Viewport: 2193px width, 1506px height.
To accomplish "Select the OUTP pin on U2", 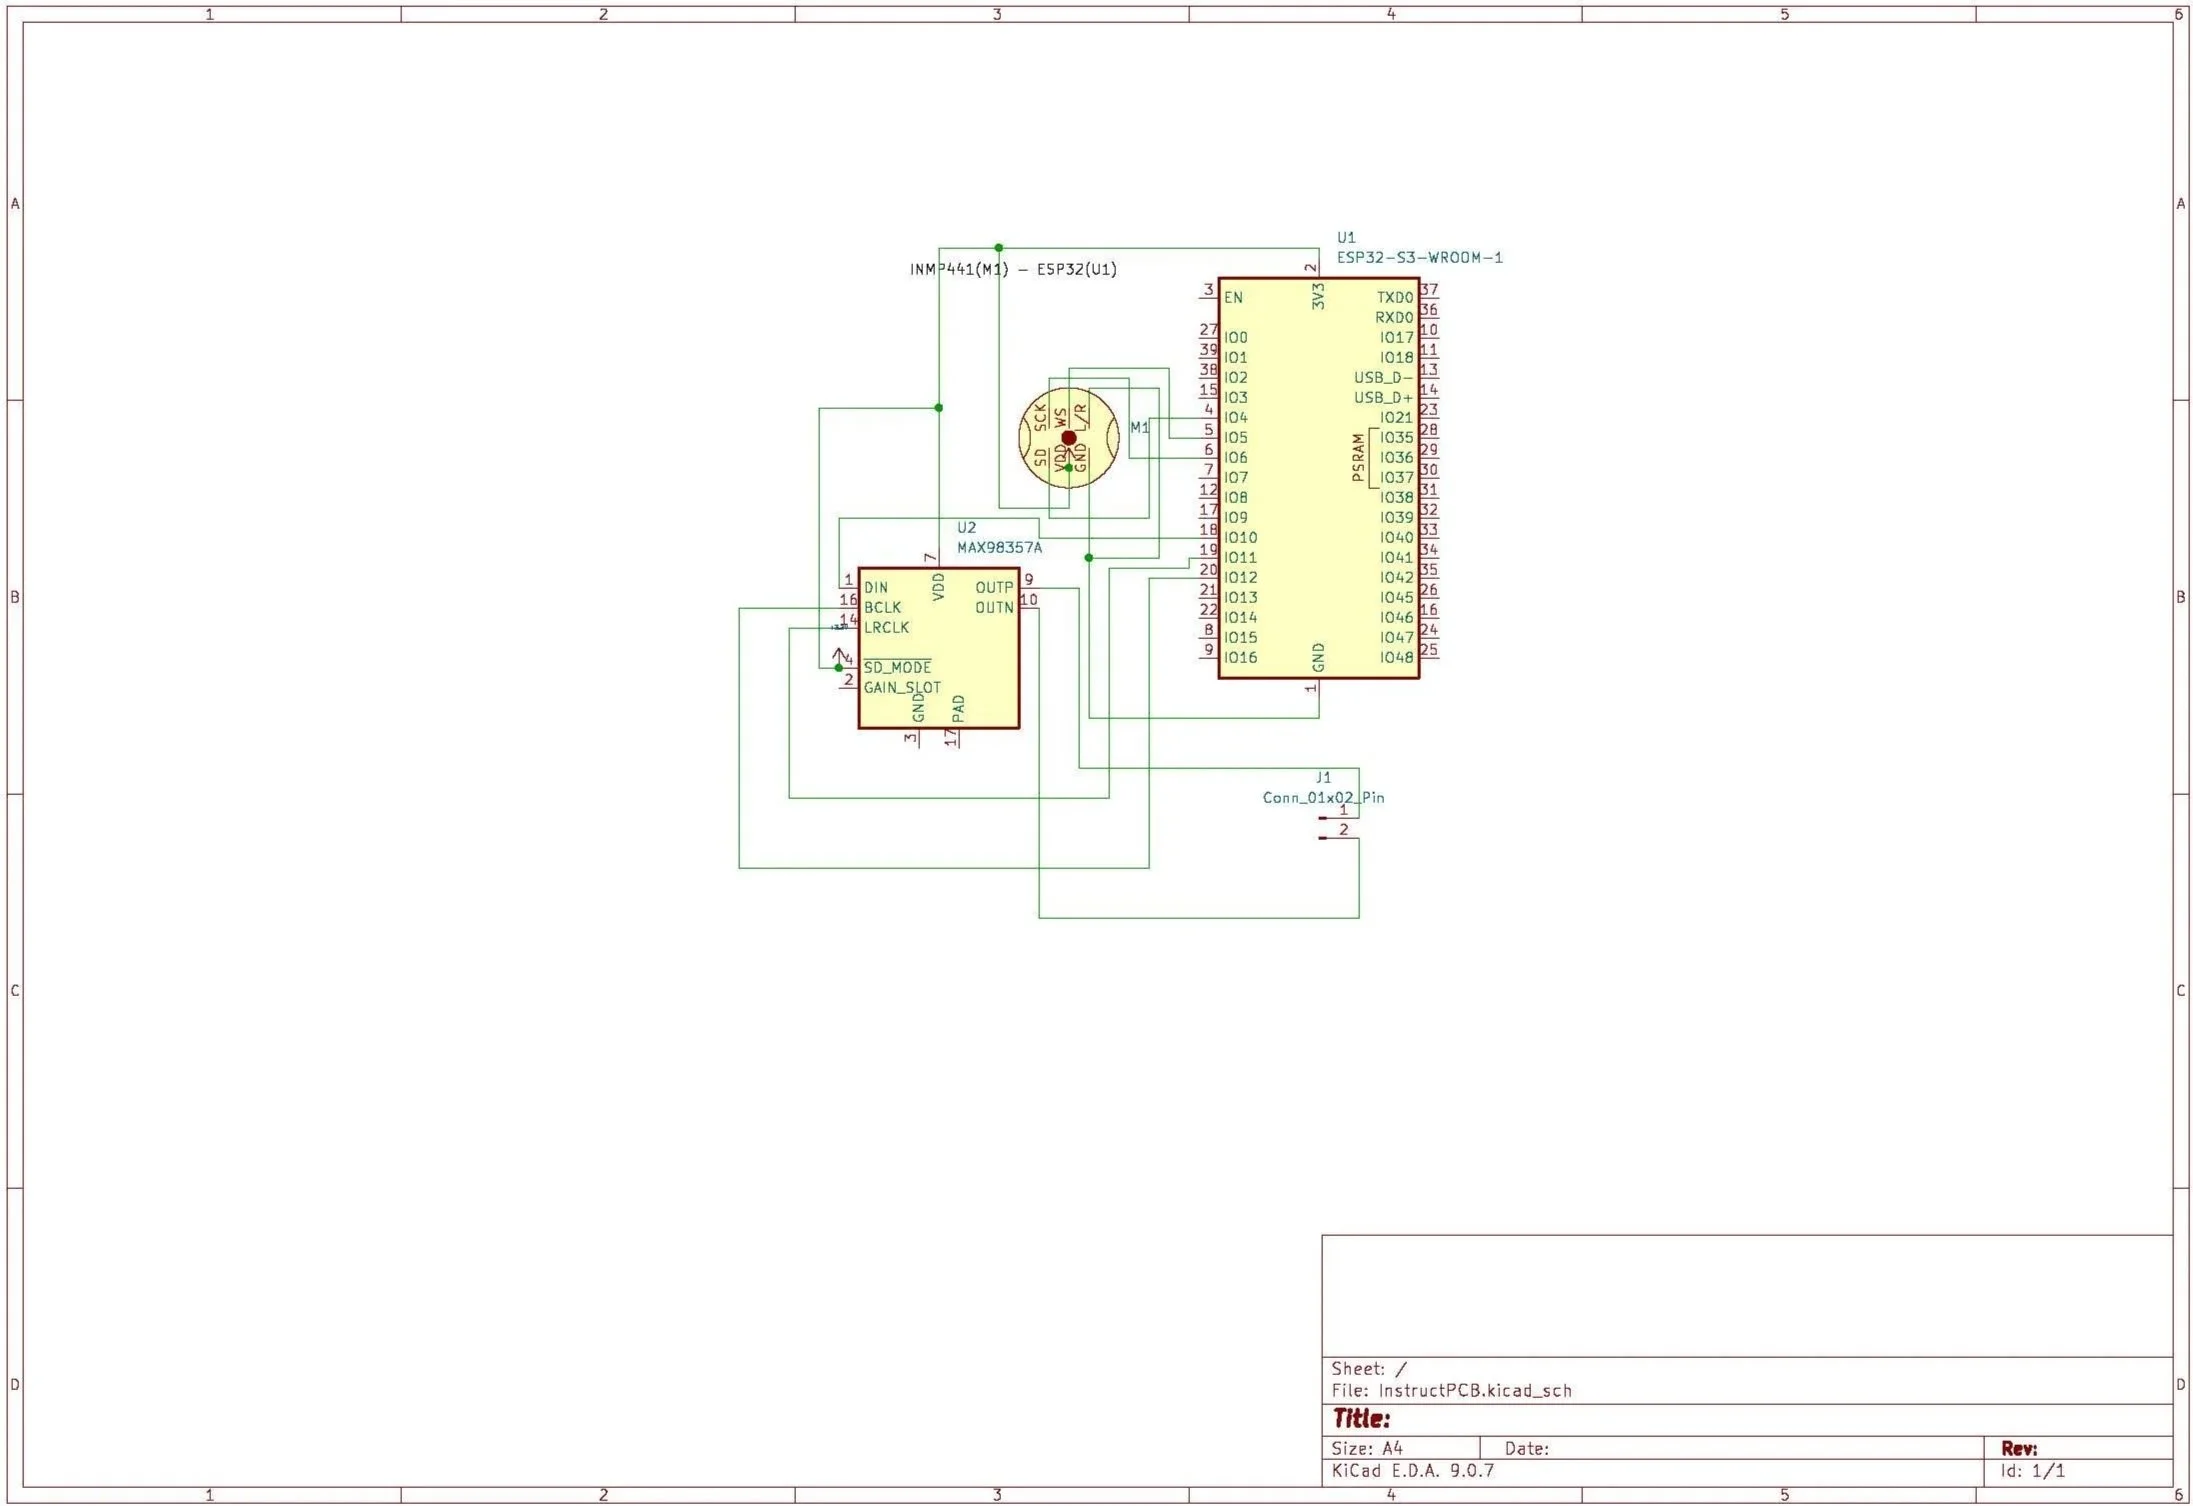I will tap(994, 588).
